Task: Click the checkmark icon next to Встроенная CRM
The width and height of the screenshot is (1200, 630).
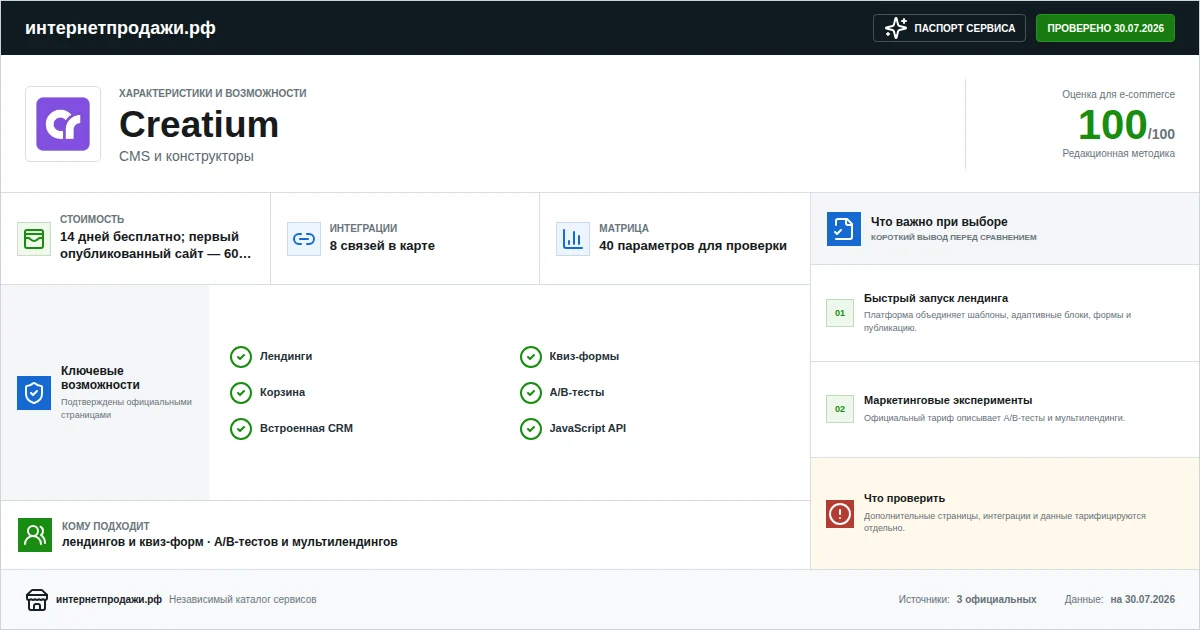Action: 241,429
